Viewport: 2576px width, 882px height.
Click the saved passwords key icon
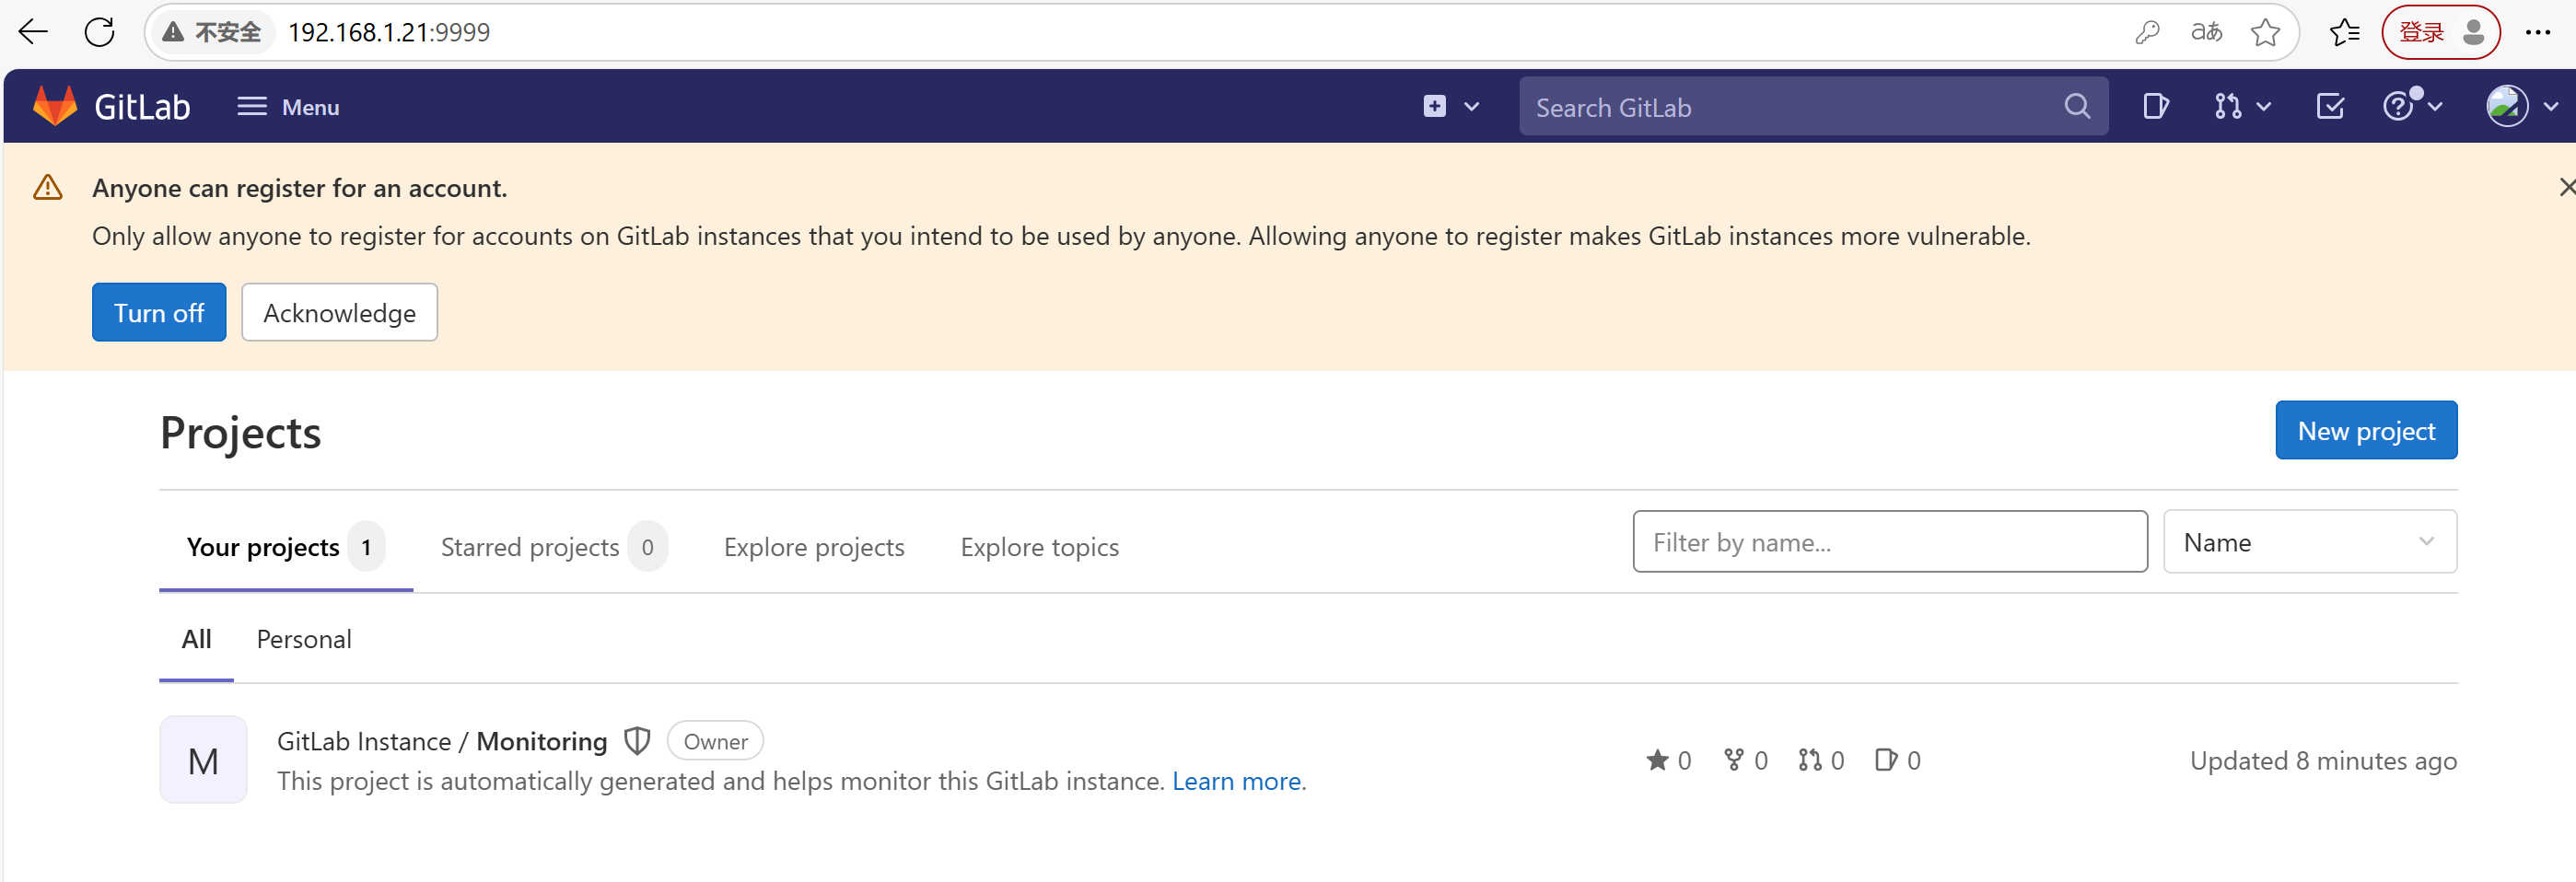pos(2147,33)
